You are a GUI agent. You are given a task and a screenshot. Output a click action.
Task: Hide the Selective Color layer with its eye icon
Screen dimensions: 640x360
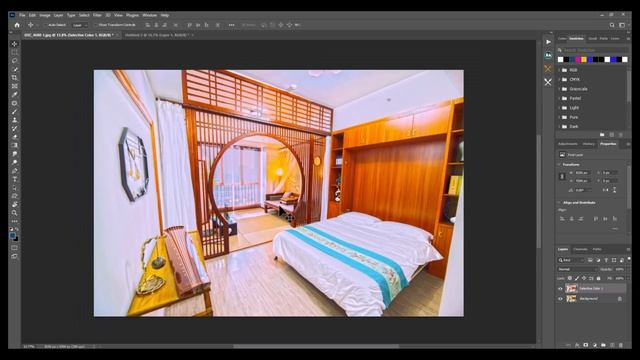pos(560,289)
